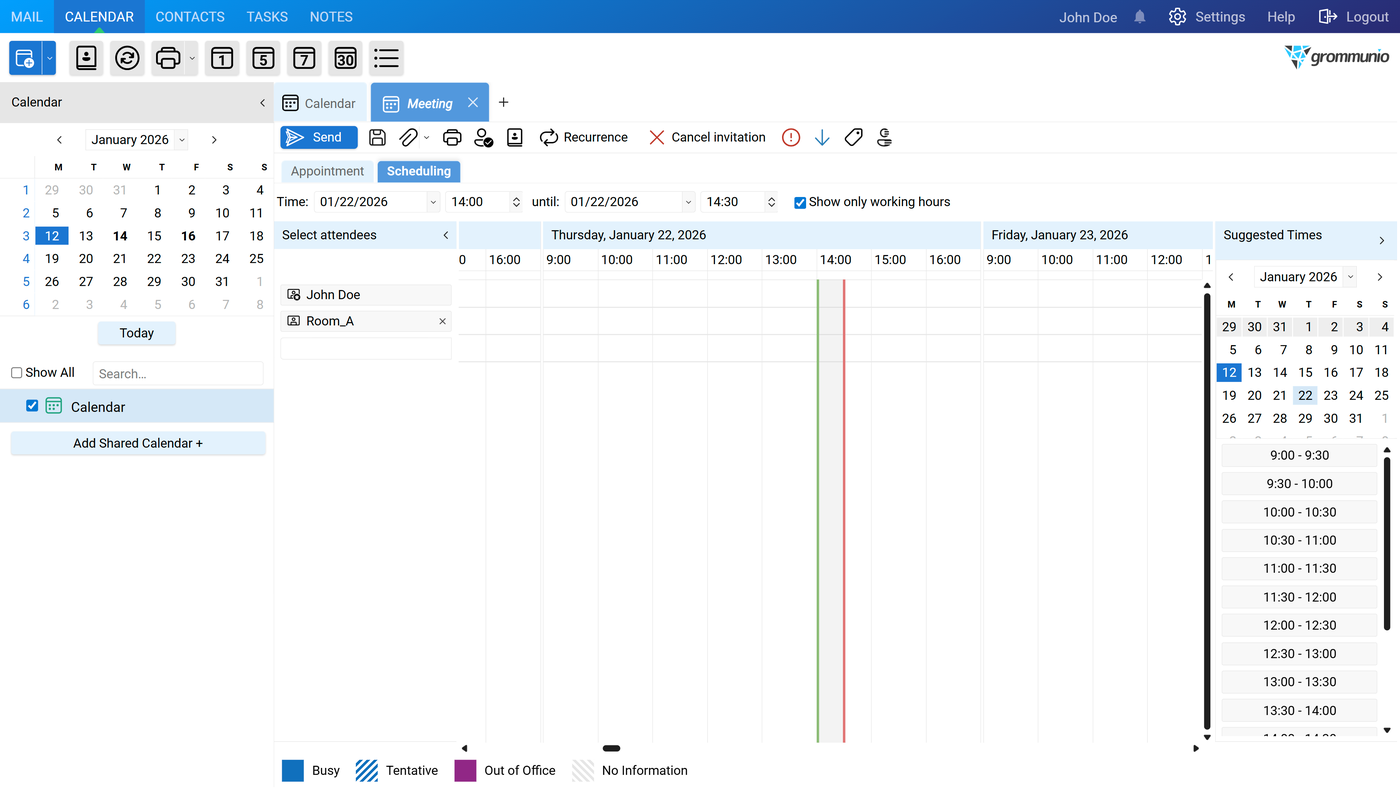Collapse the Suggested Times panel chevron
This screenshot has width=1400, height=788.
click(1382, 240)
